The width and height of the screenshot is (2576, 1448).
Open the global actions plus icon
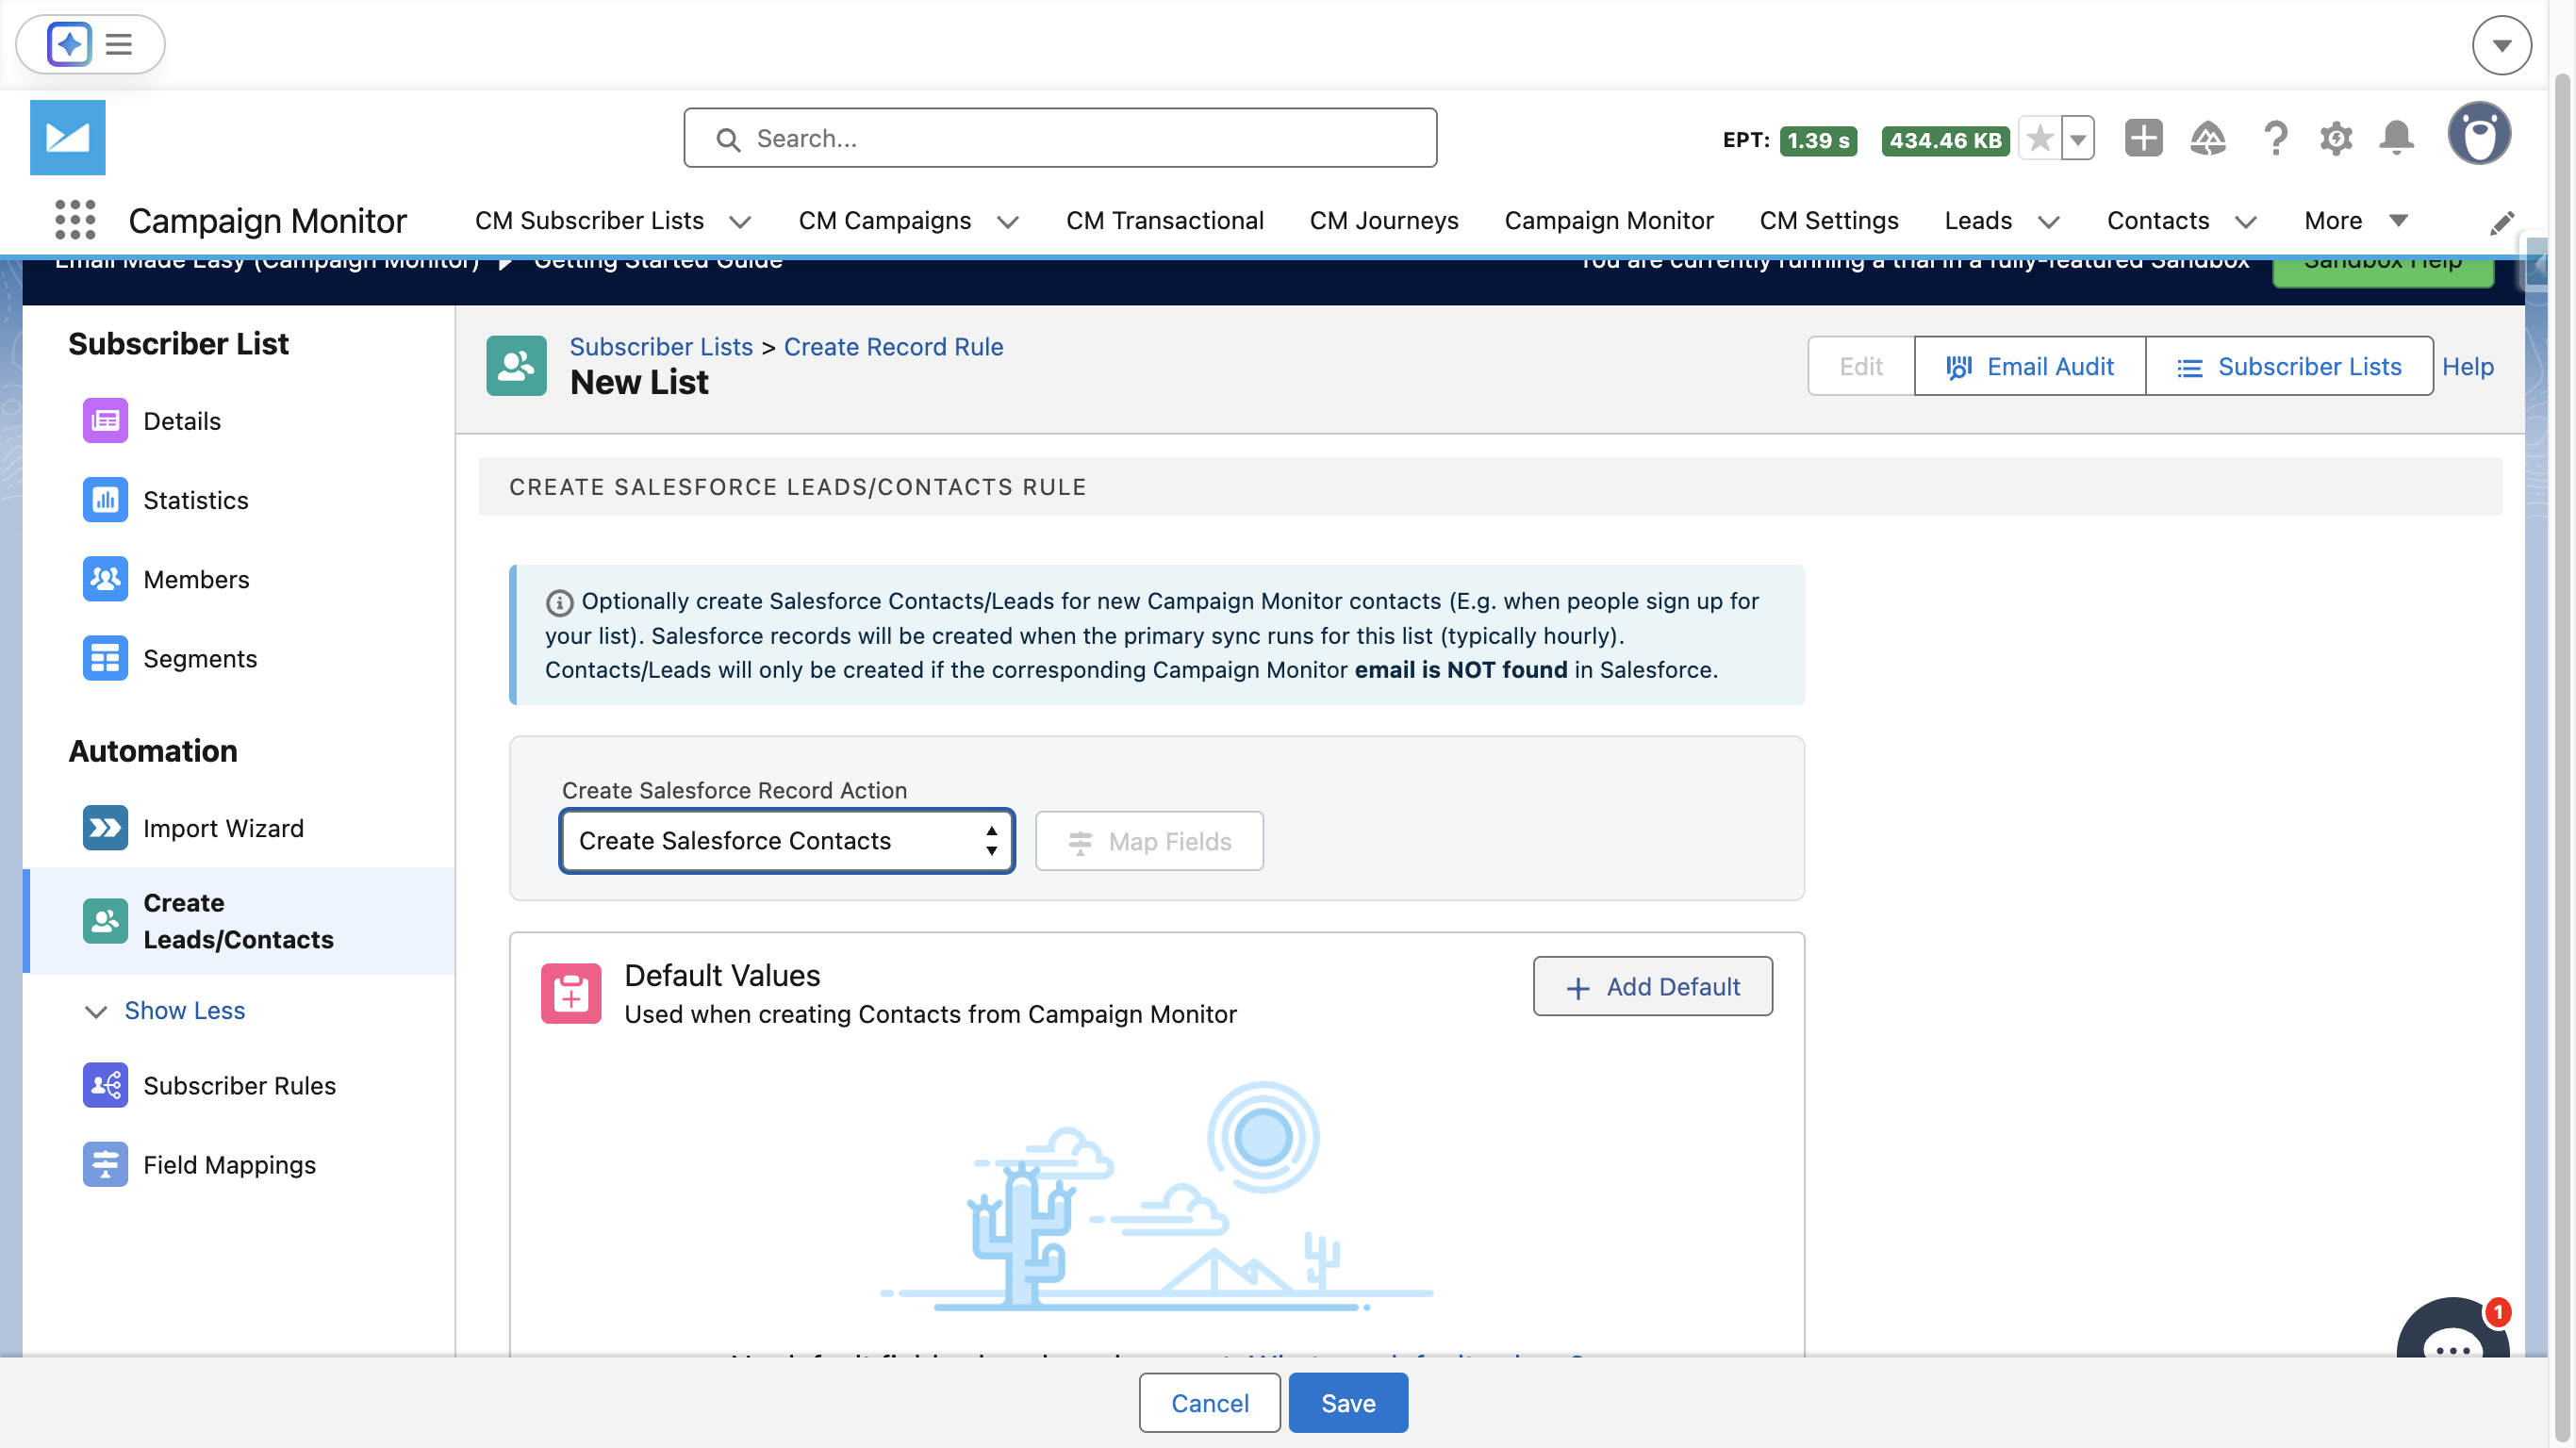click(2143, 138)
